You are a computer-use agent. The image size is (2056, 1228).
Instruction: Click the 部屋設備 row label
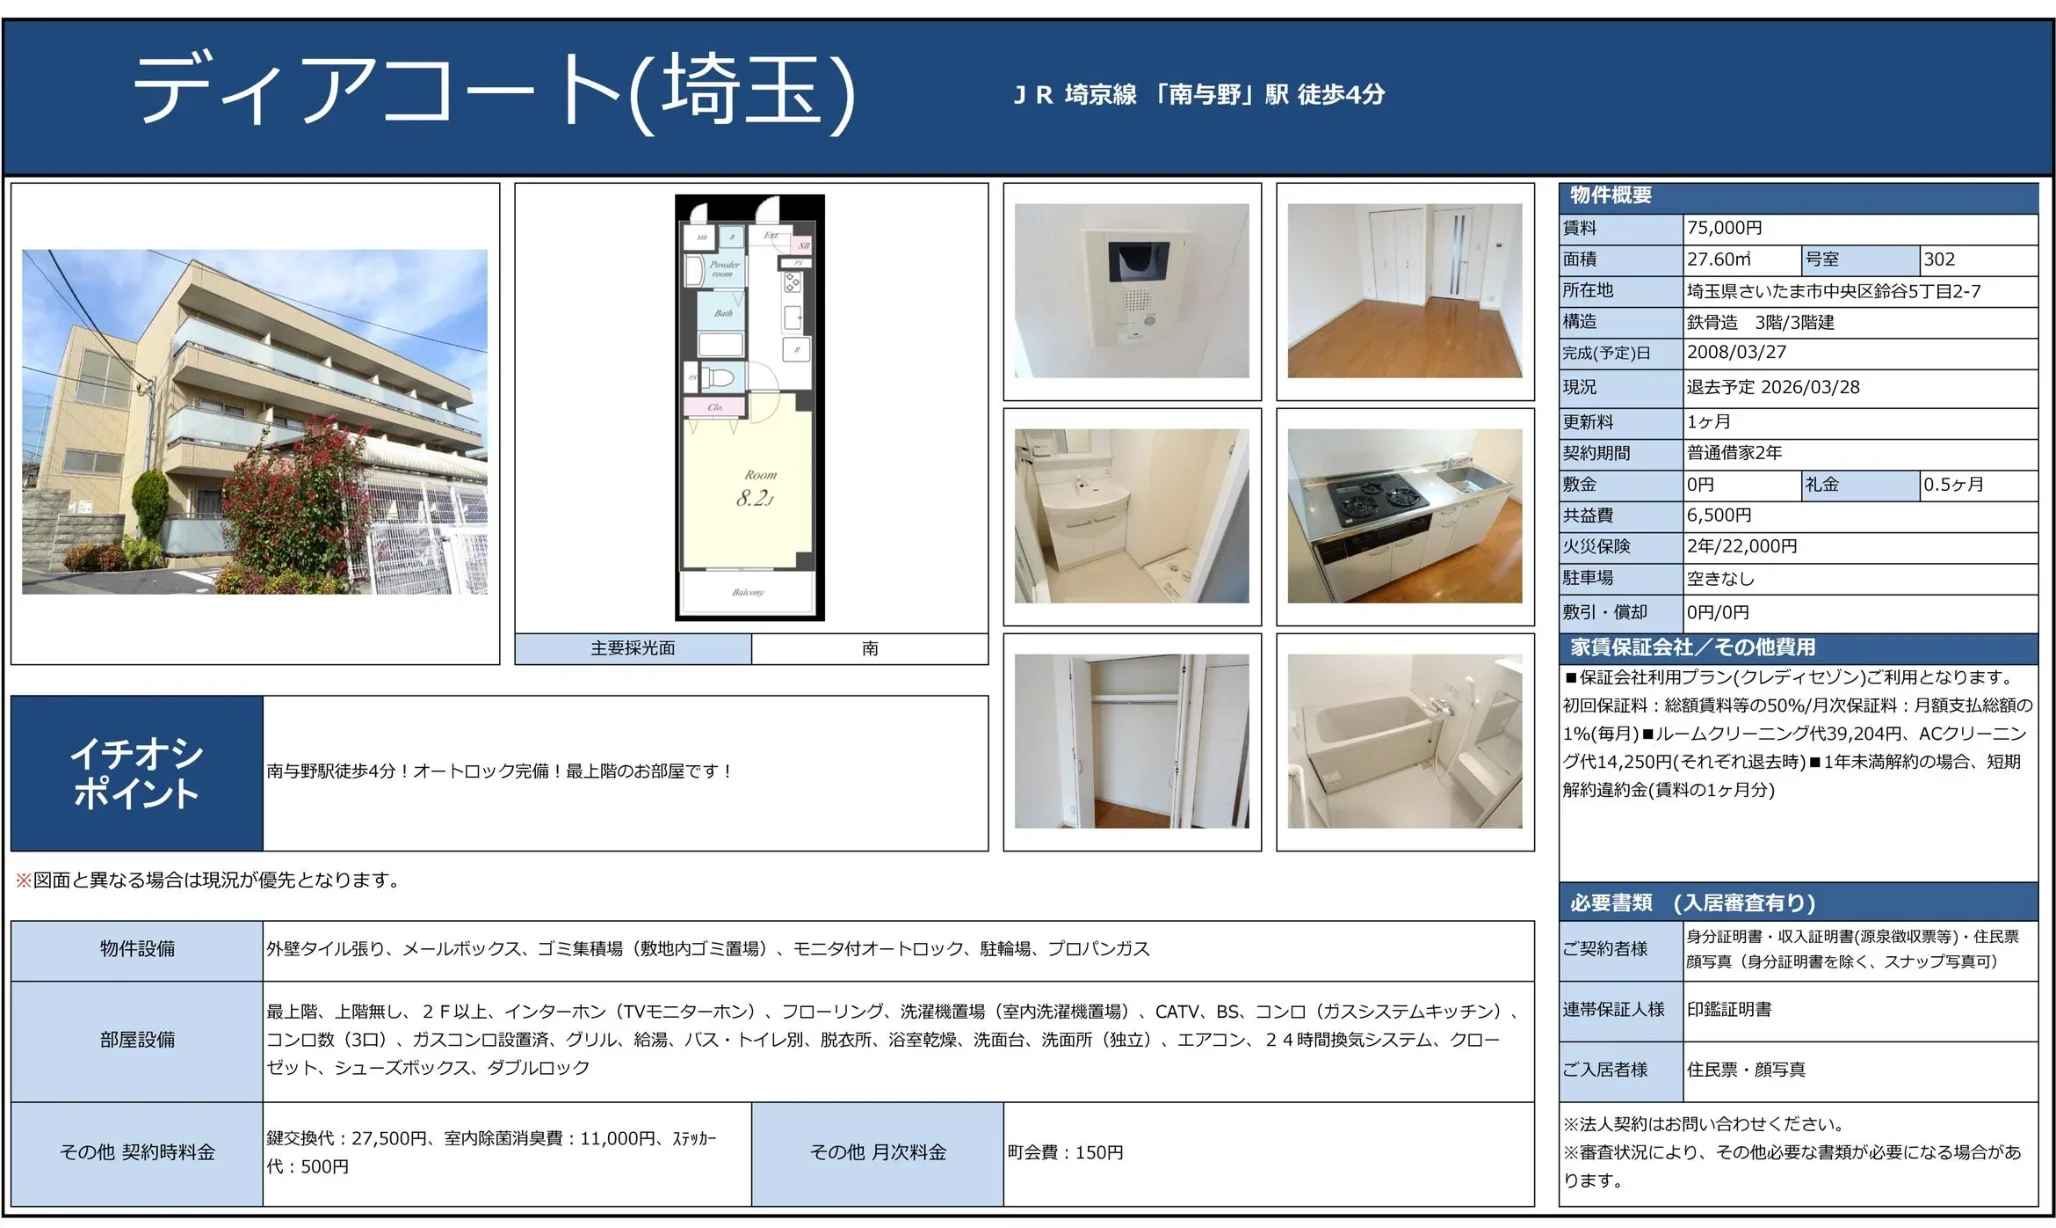(x=137, y=1040)
